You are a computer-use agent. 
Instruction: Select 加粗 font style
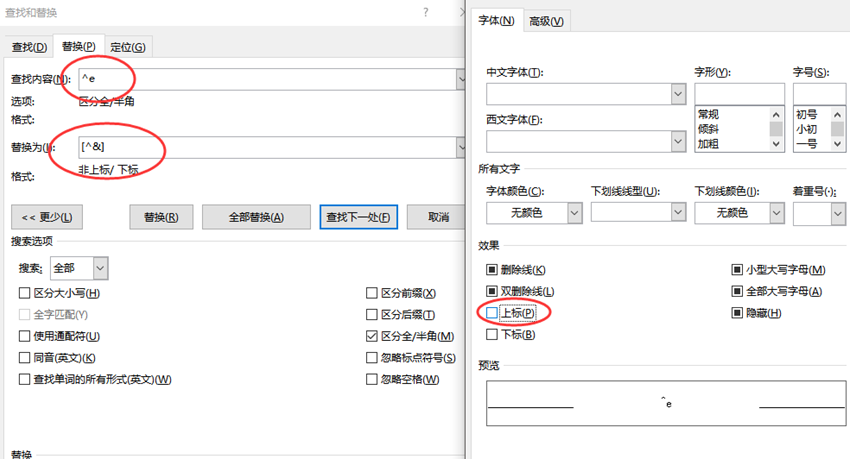point(709,144)
